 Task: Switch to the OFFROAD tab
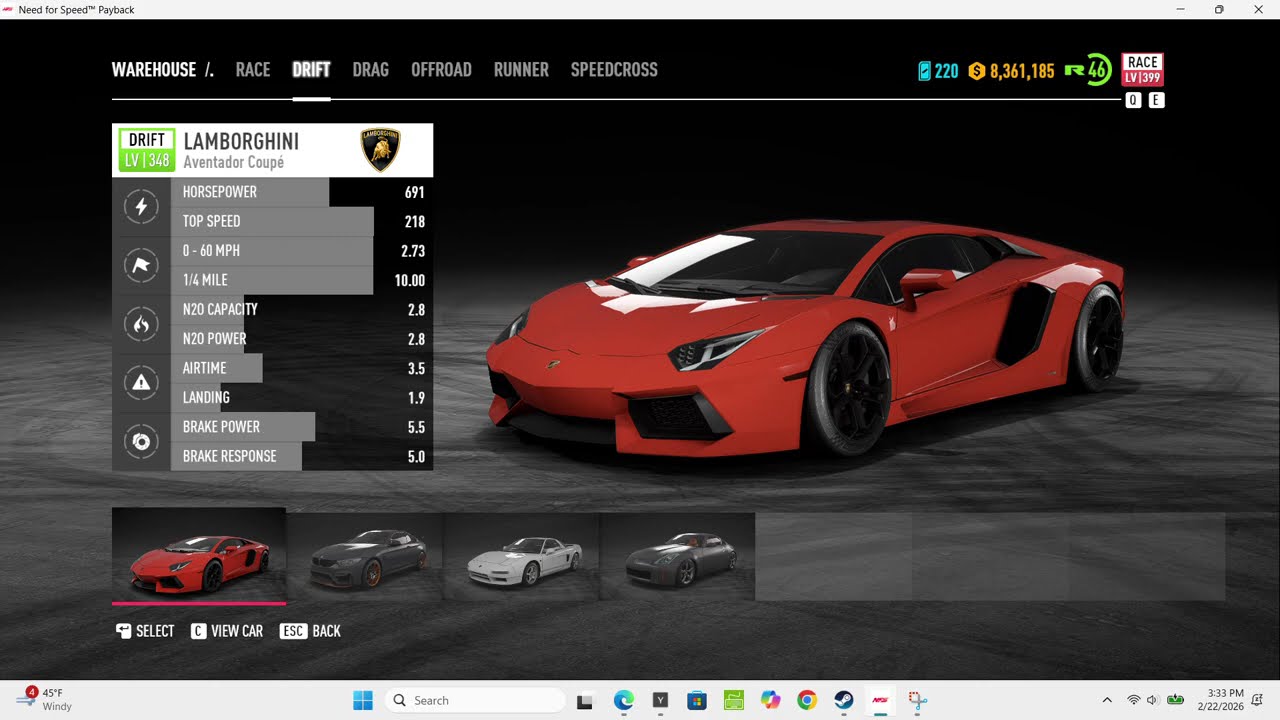(x=441, y=70)
